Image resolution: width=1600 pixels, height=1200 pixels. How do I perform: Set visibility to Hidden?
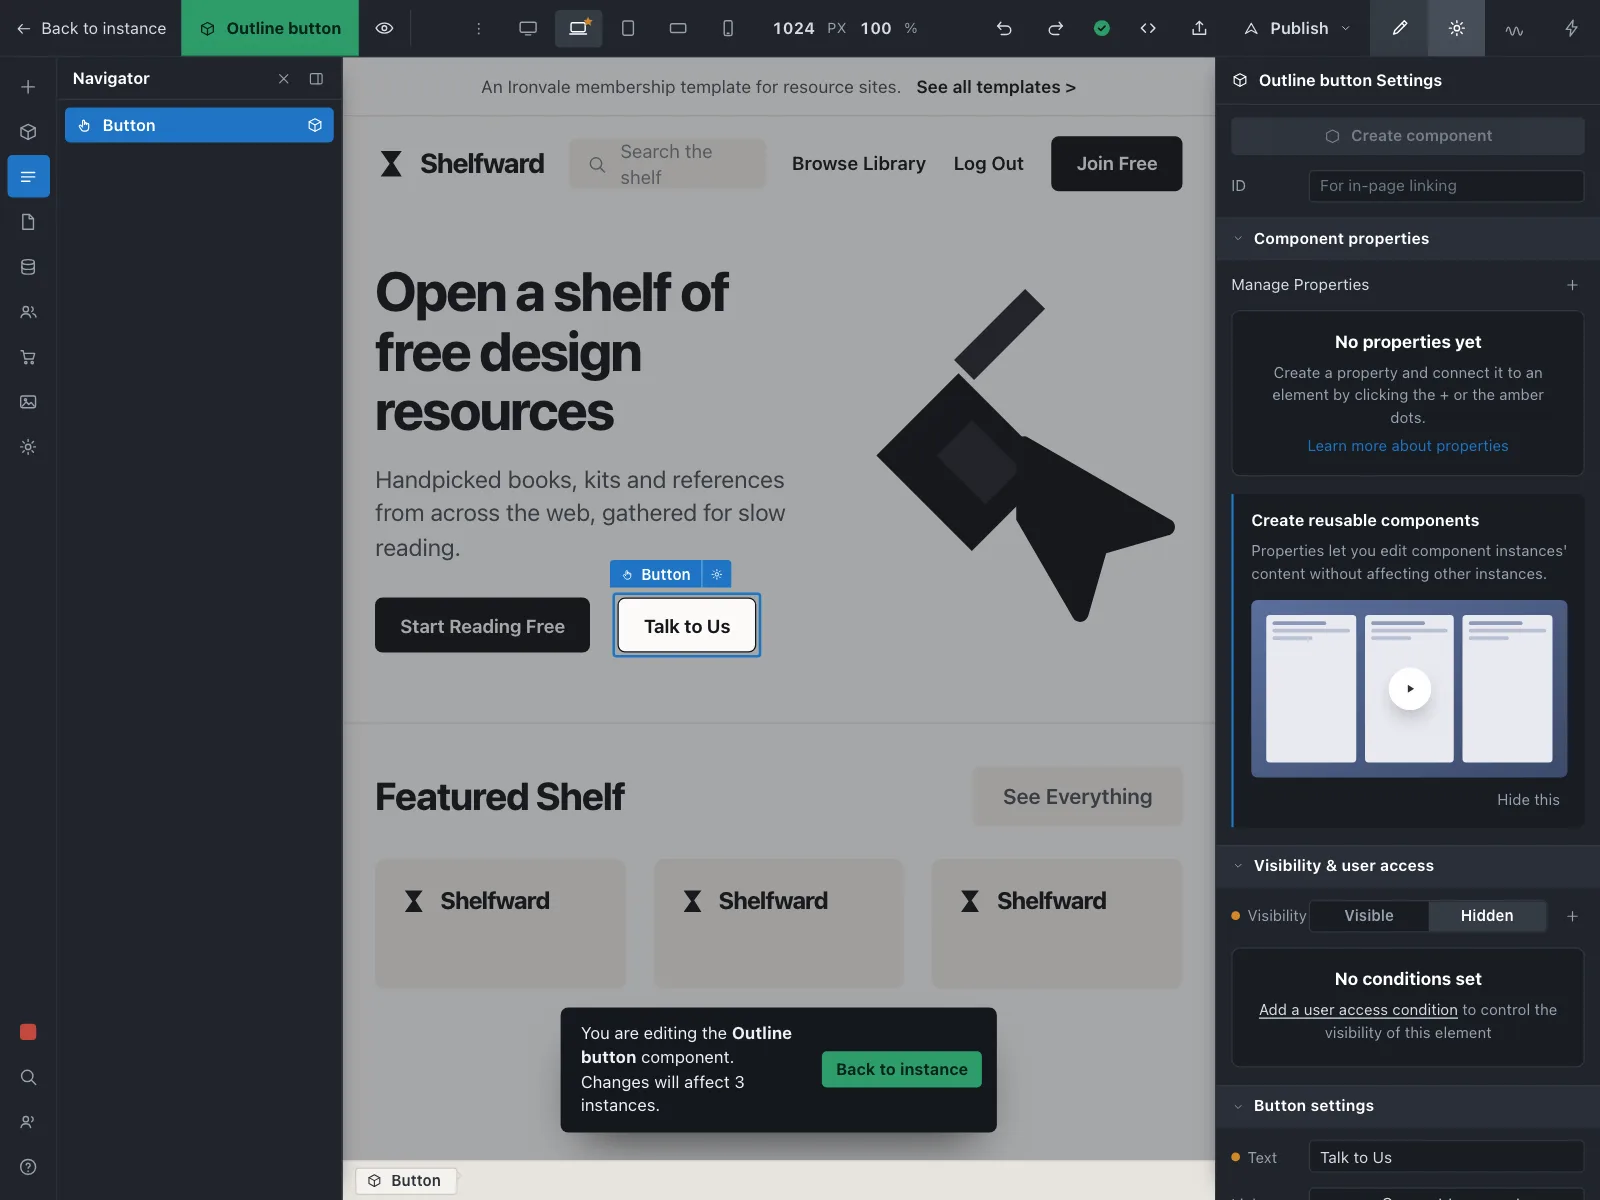1487,916
